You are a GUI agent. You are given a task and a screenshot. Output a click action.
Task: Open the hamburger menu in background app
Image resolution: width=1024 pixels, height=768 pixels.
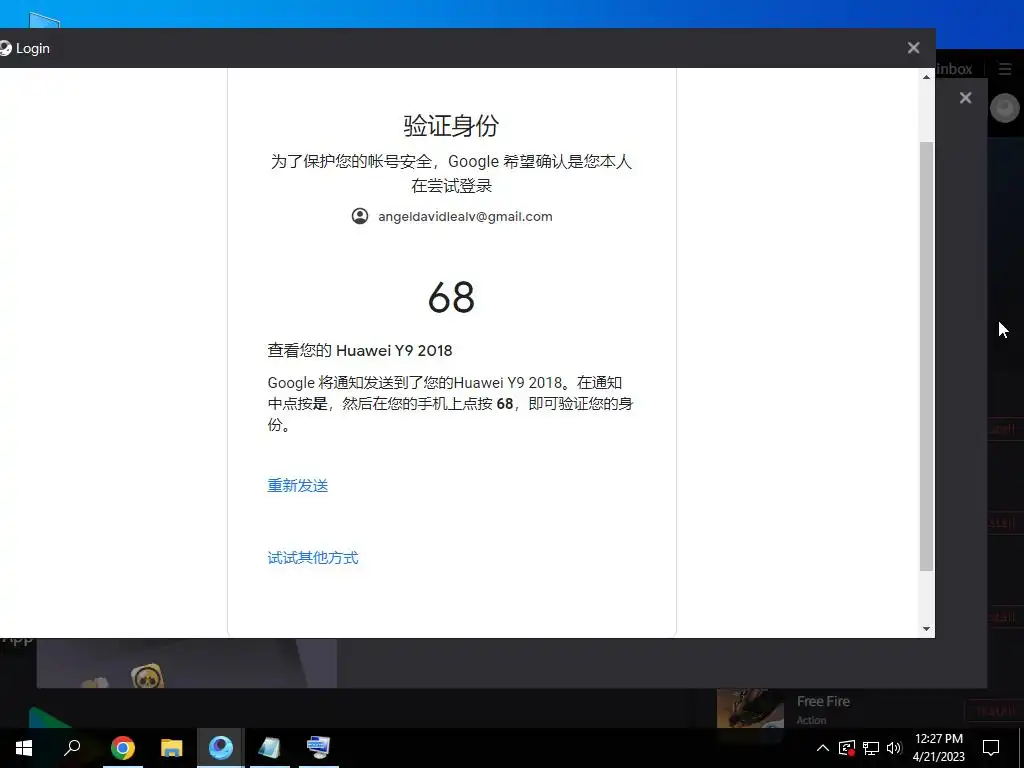[1005, 69]
